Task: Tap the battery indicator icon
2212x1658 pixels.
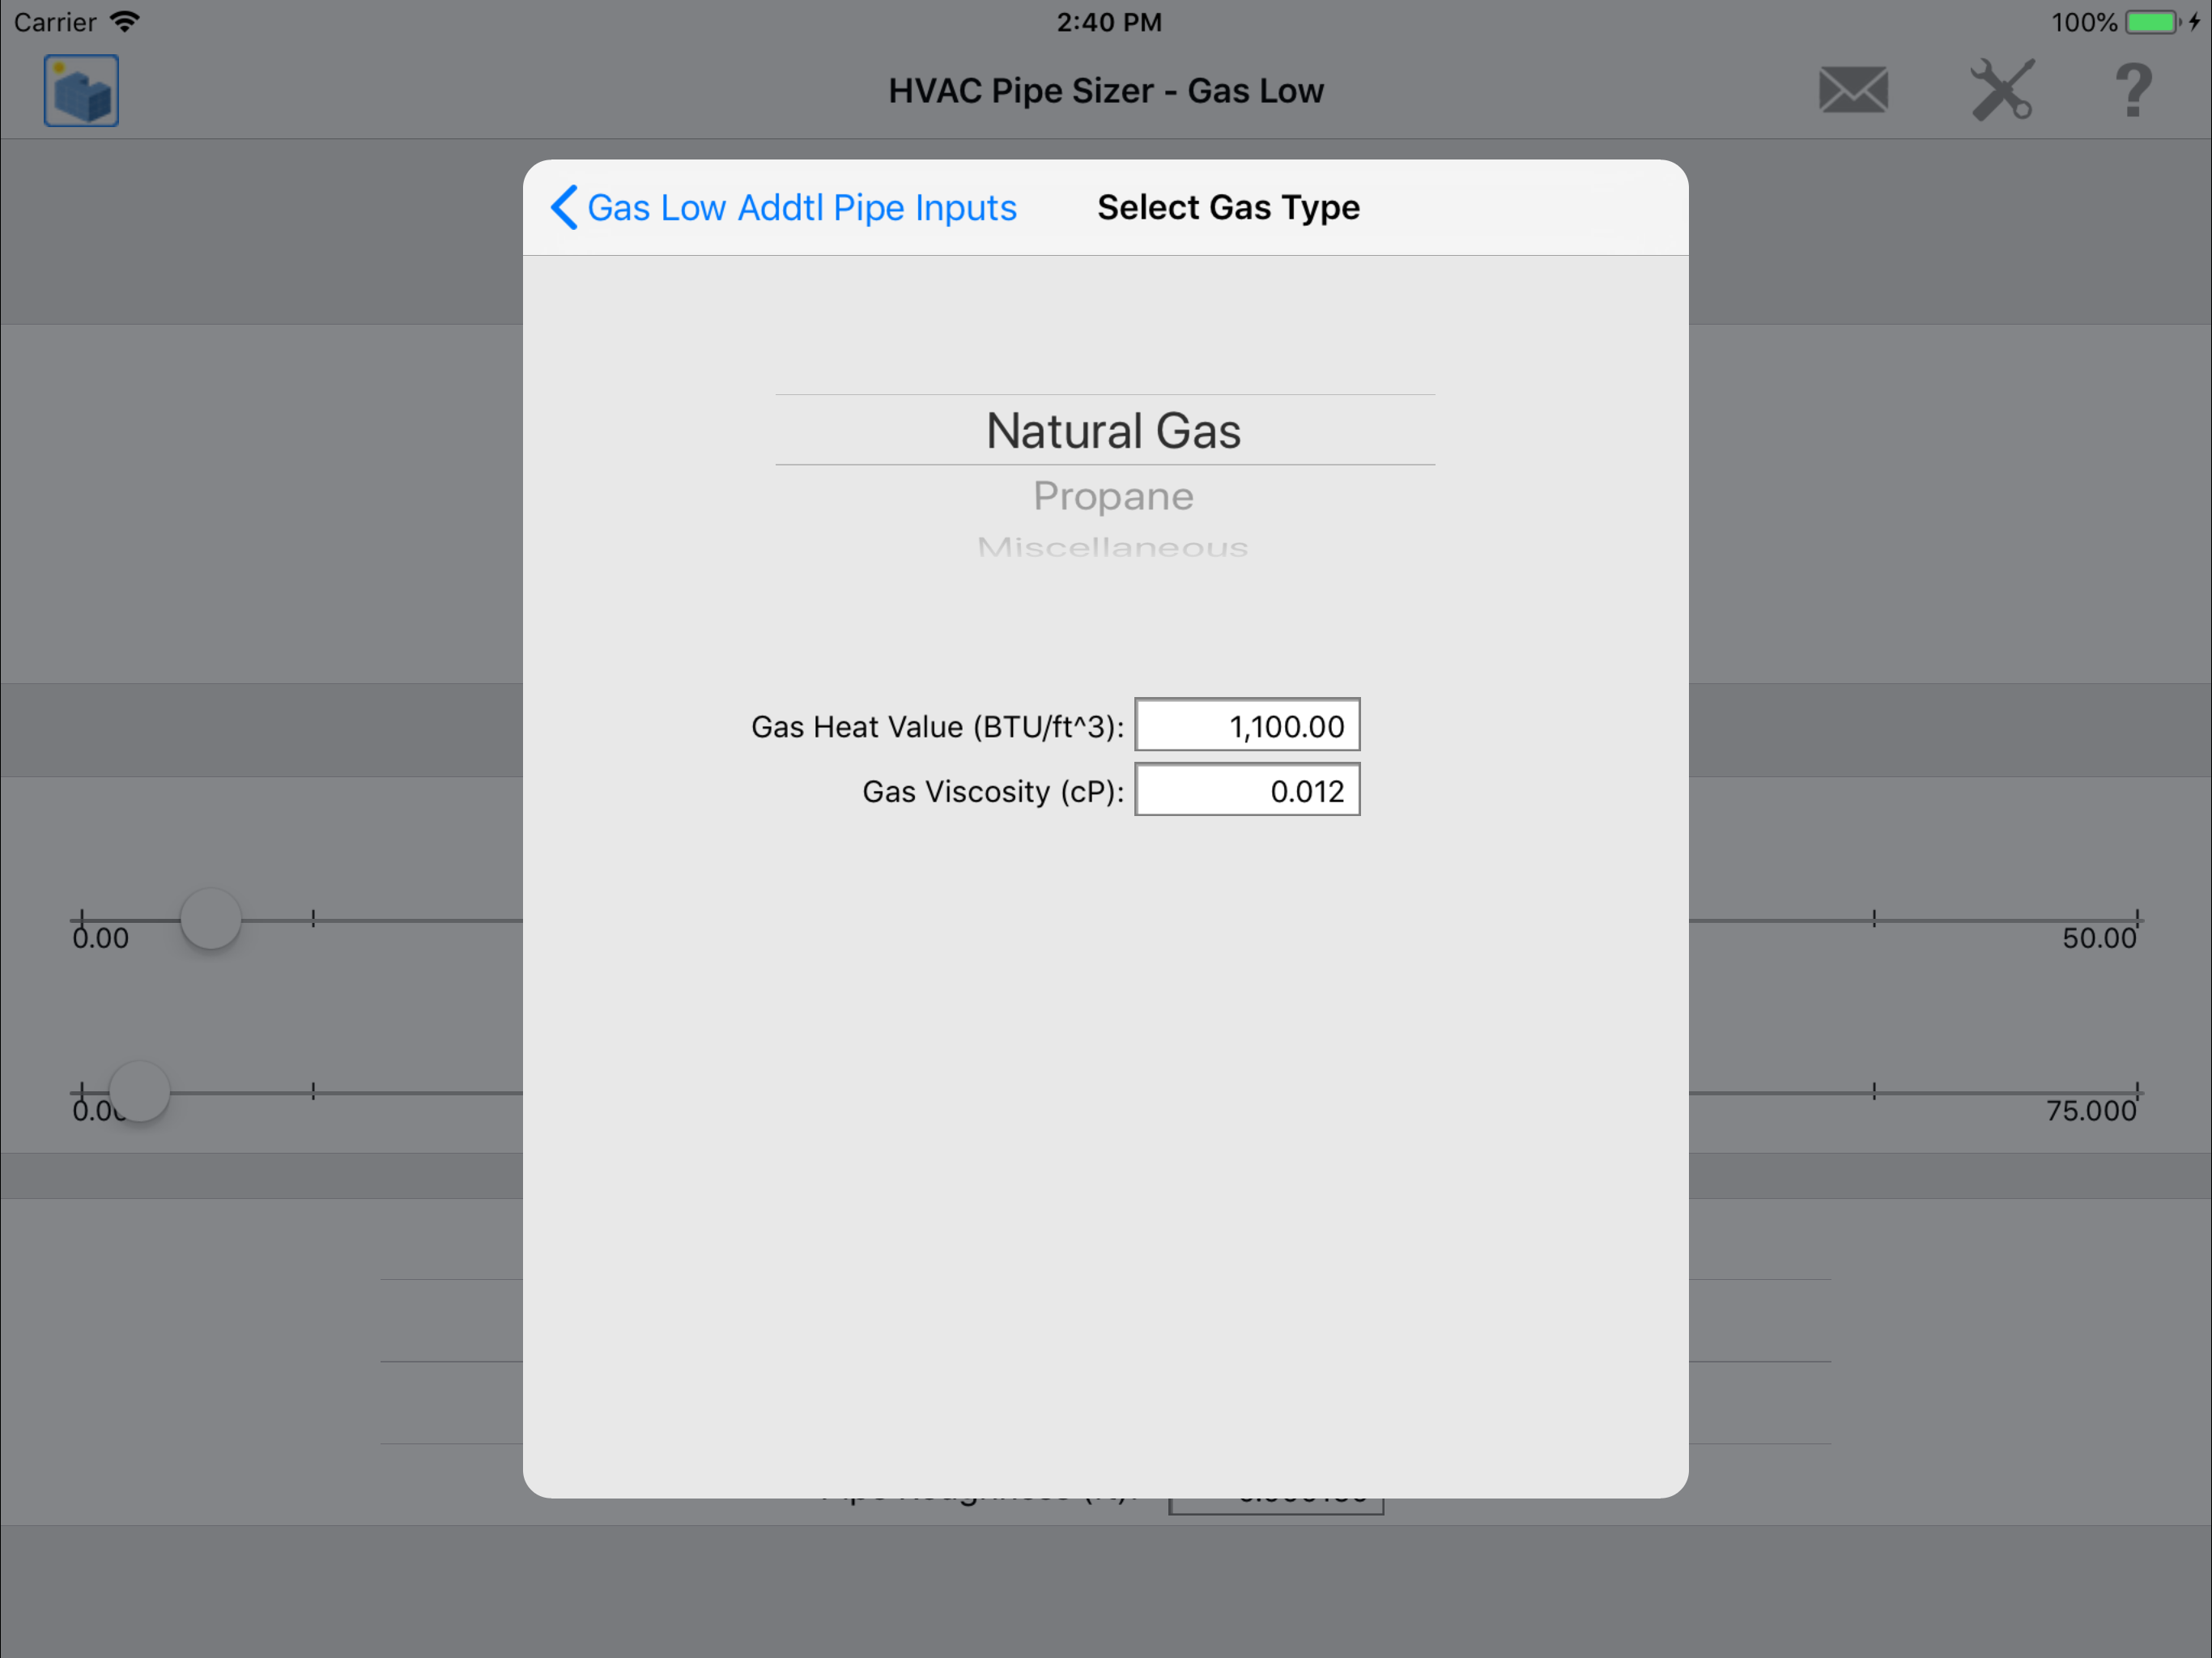Action: 2152,22
